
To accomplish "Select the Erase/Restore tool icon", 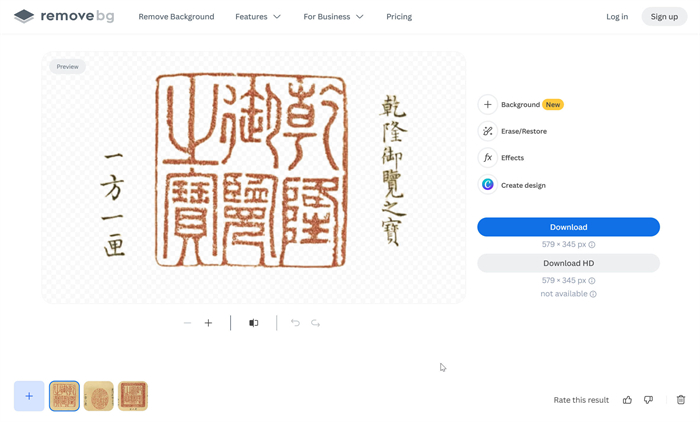I will (488, 131).
